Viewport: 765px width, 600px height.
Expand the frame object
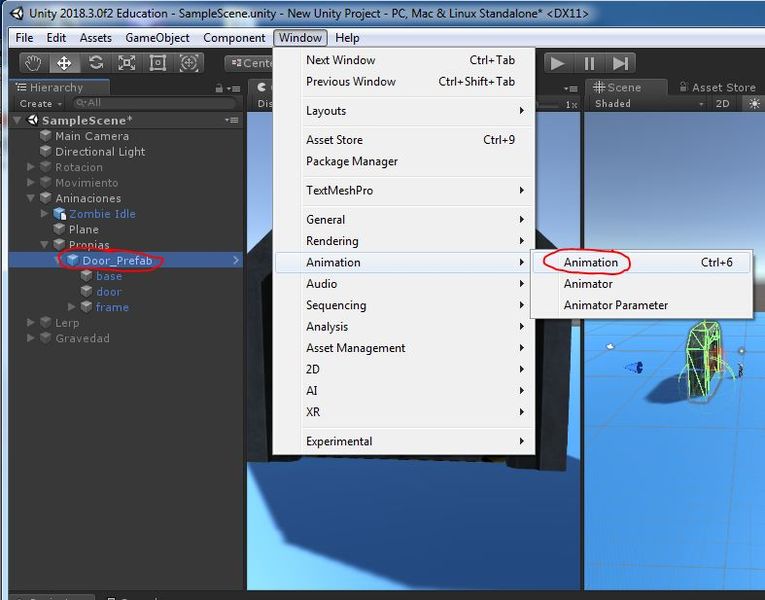click(72, 307)
